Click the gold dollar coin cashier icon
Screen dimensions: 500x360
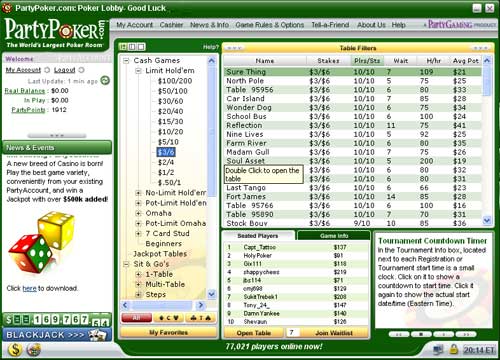[15, 349]
